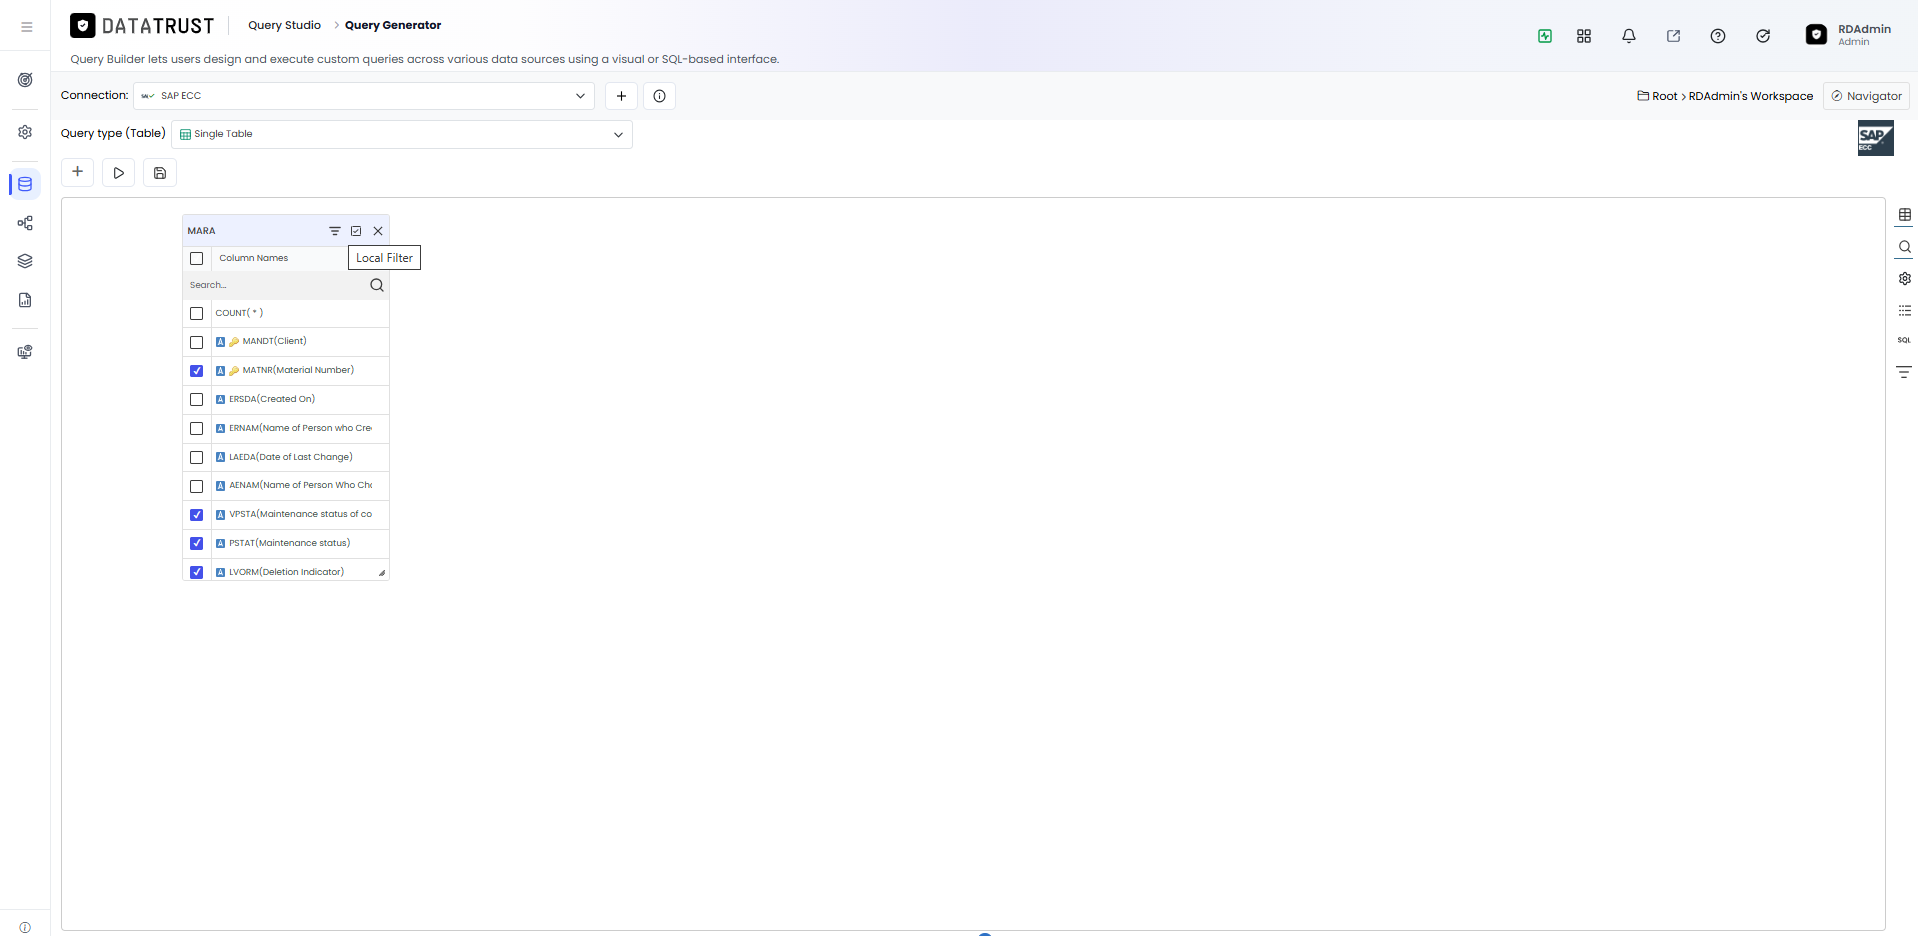The image size is (1918, 936).
Task: Go to the Query Studio breadcrumb
Action: (x=284, y=25)
